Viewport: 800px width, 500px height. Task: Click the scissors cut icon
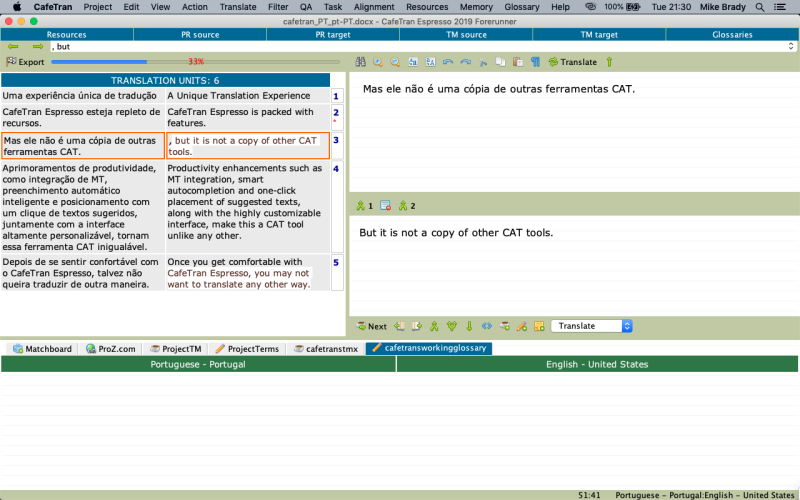(483, 62)
